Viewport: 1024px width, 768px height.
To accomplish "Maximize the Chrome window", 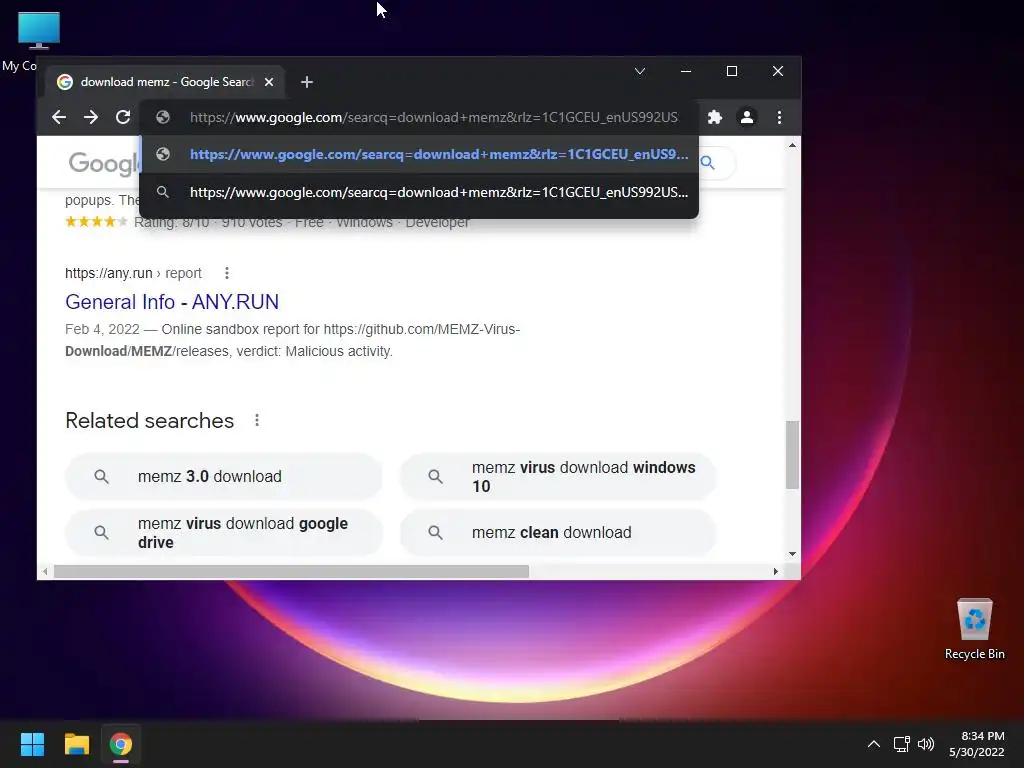I will coord(732,71).
